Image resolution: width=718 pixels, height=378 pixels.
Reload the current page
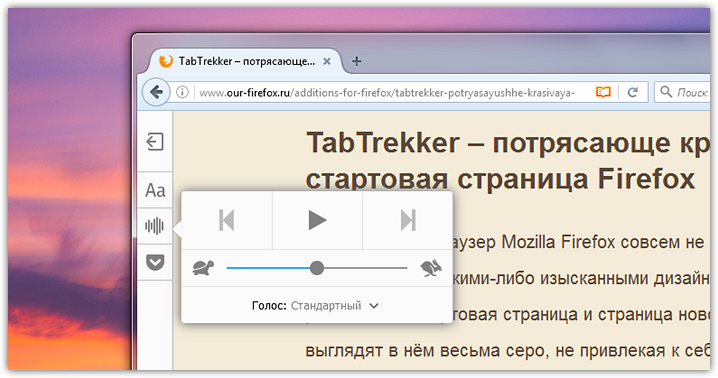pyautogui.click(x=633, y=92)
